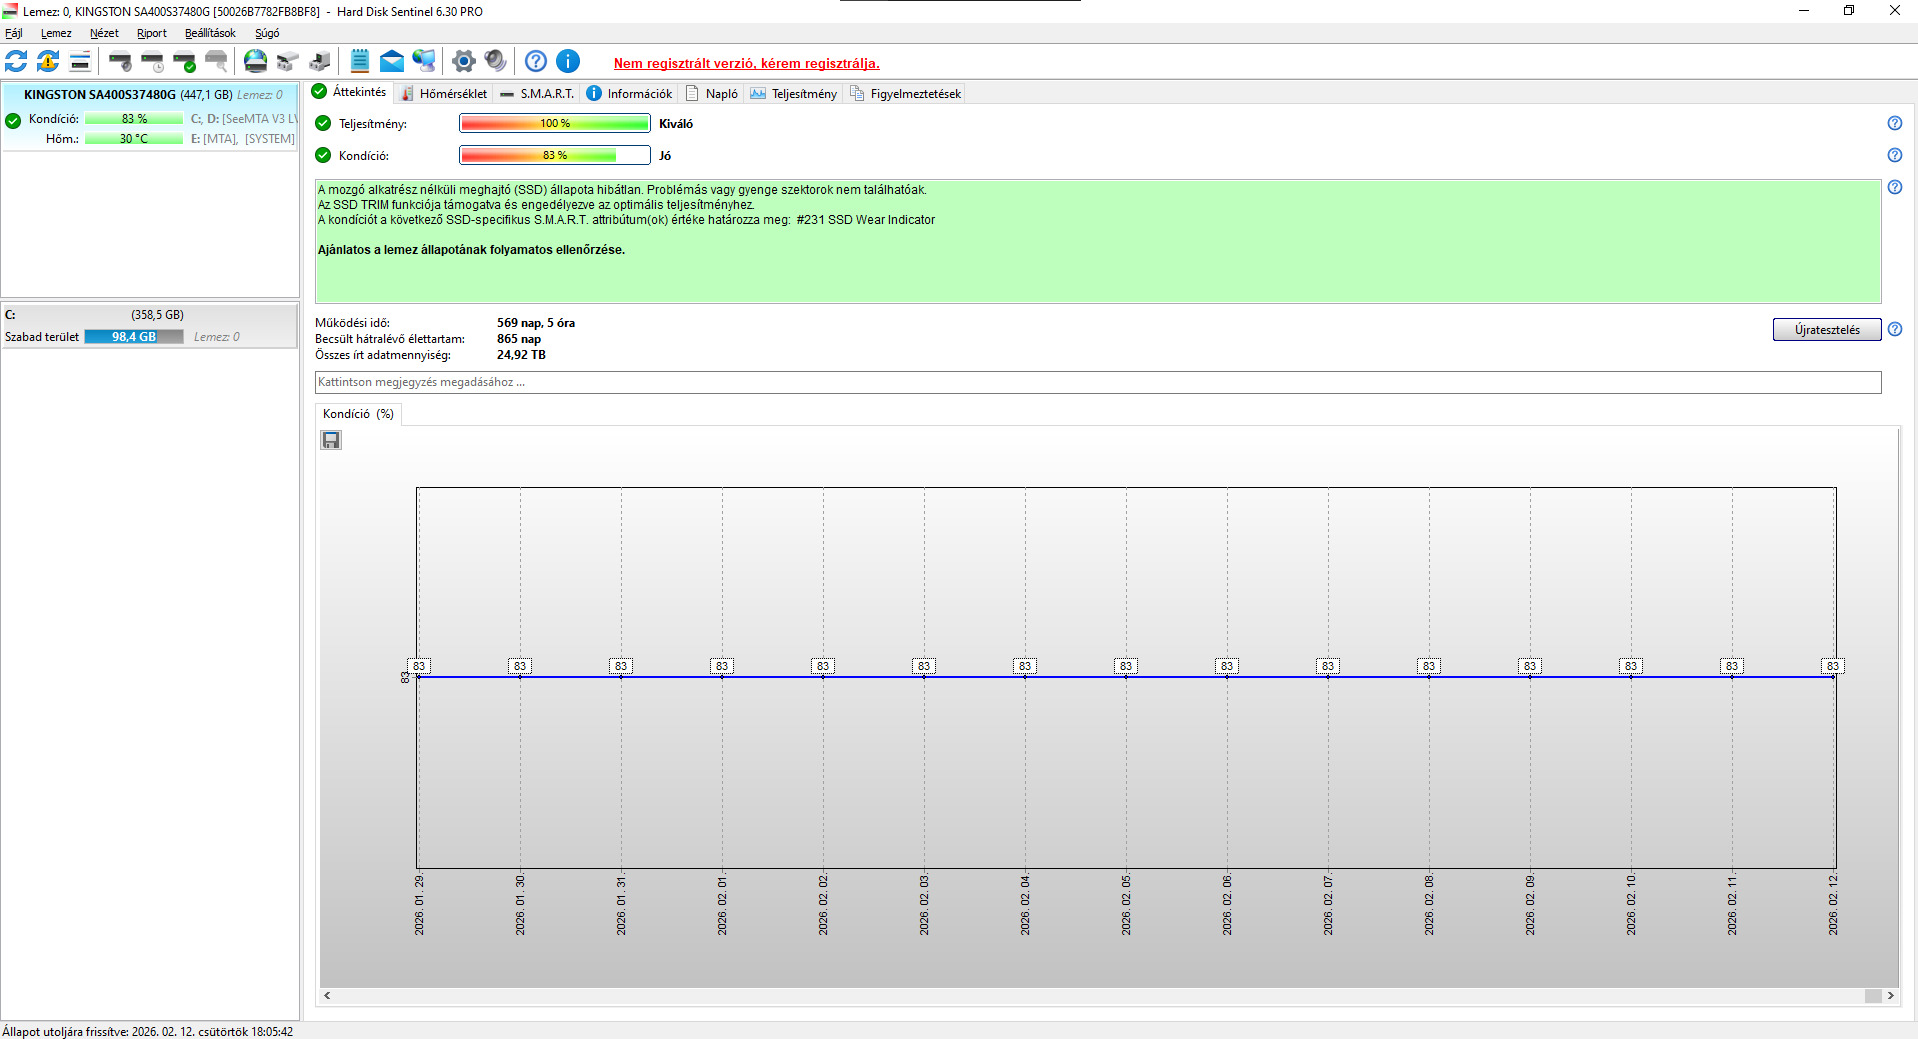This screenshot has height=1039, width=1918.
Task: Open the Fájl menu
Action: [14, 33]
